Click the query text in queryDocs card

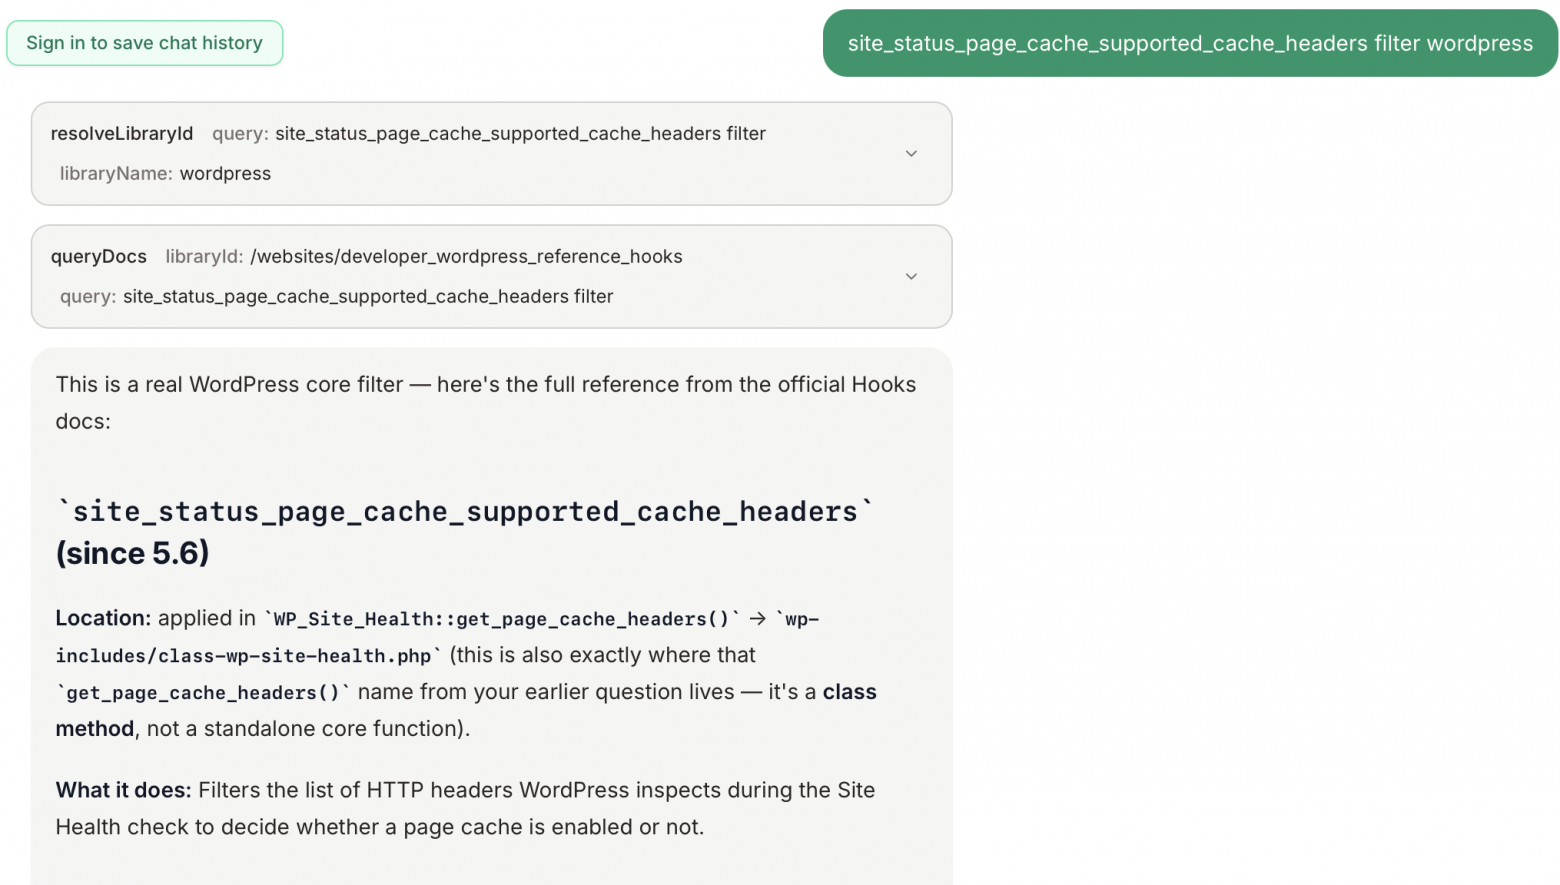point(368,297)
